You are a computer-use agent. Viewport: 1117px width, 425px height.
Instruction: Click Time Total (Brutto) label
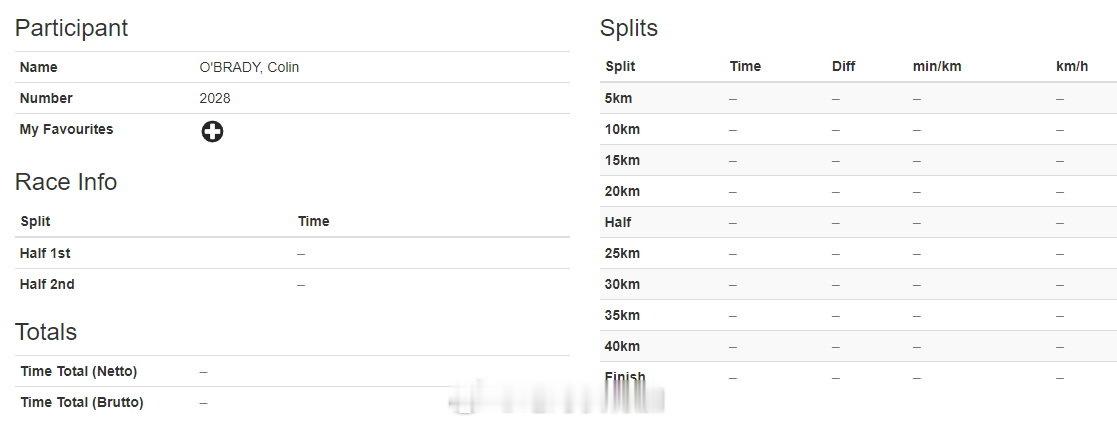82,402
